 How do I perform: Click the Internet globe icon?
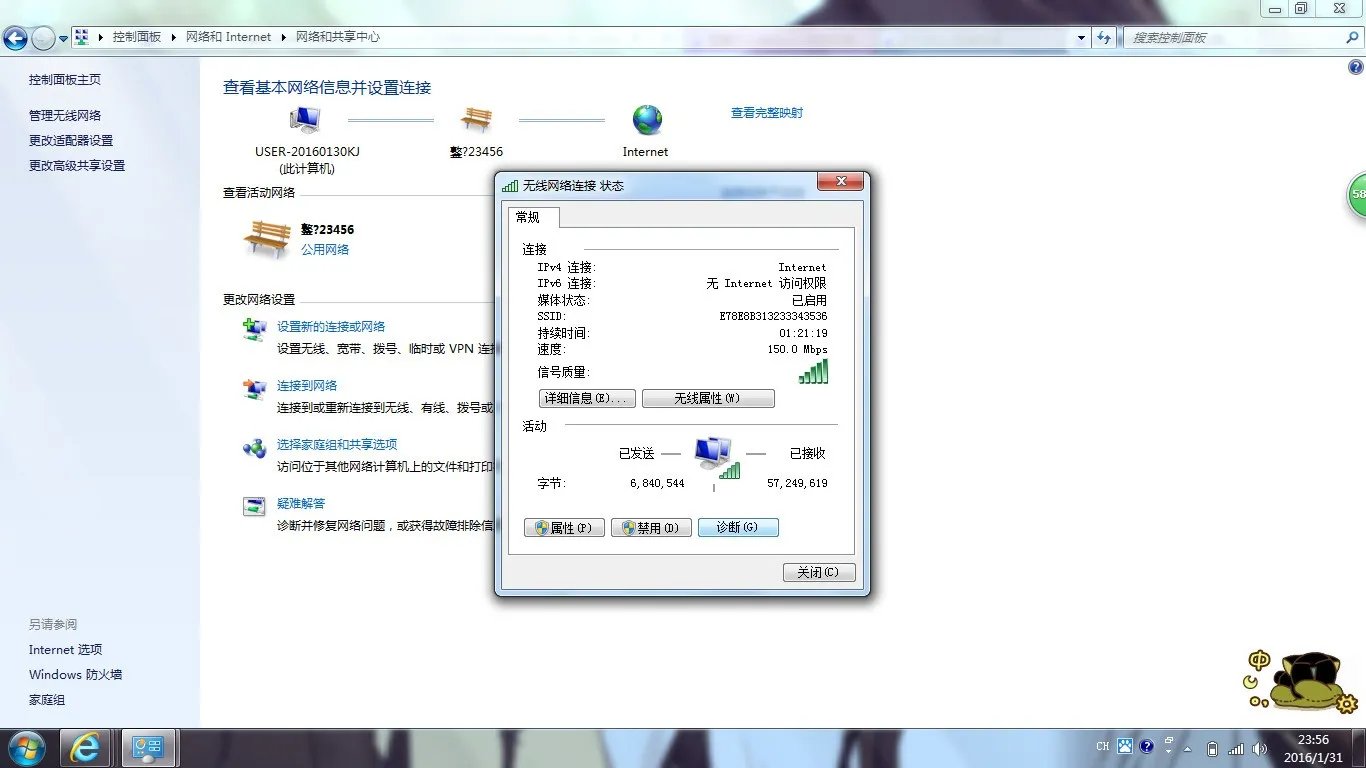point(647,120)
